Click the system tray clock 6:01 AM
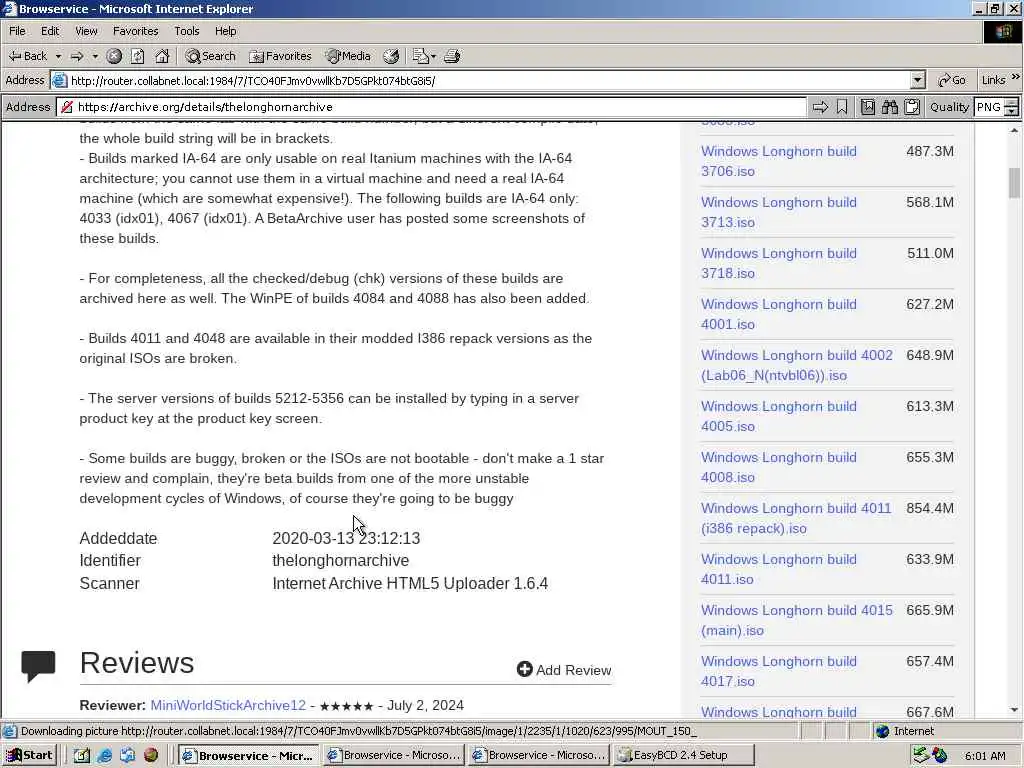 (x=985, y=756)
